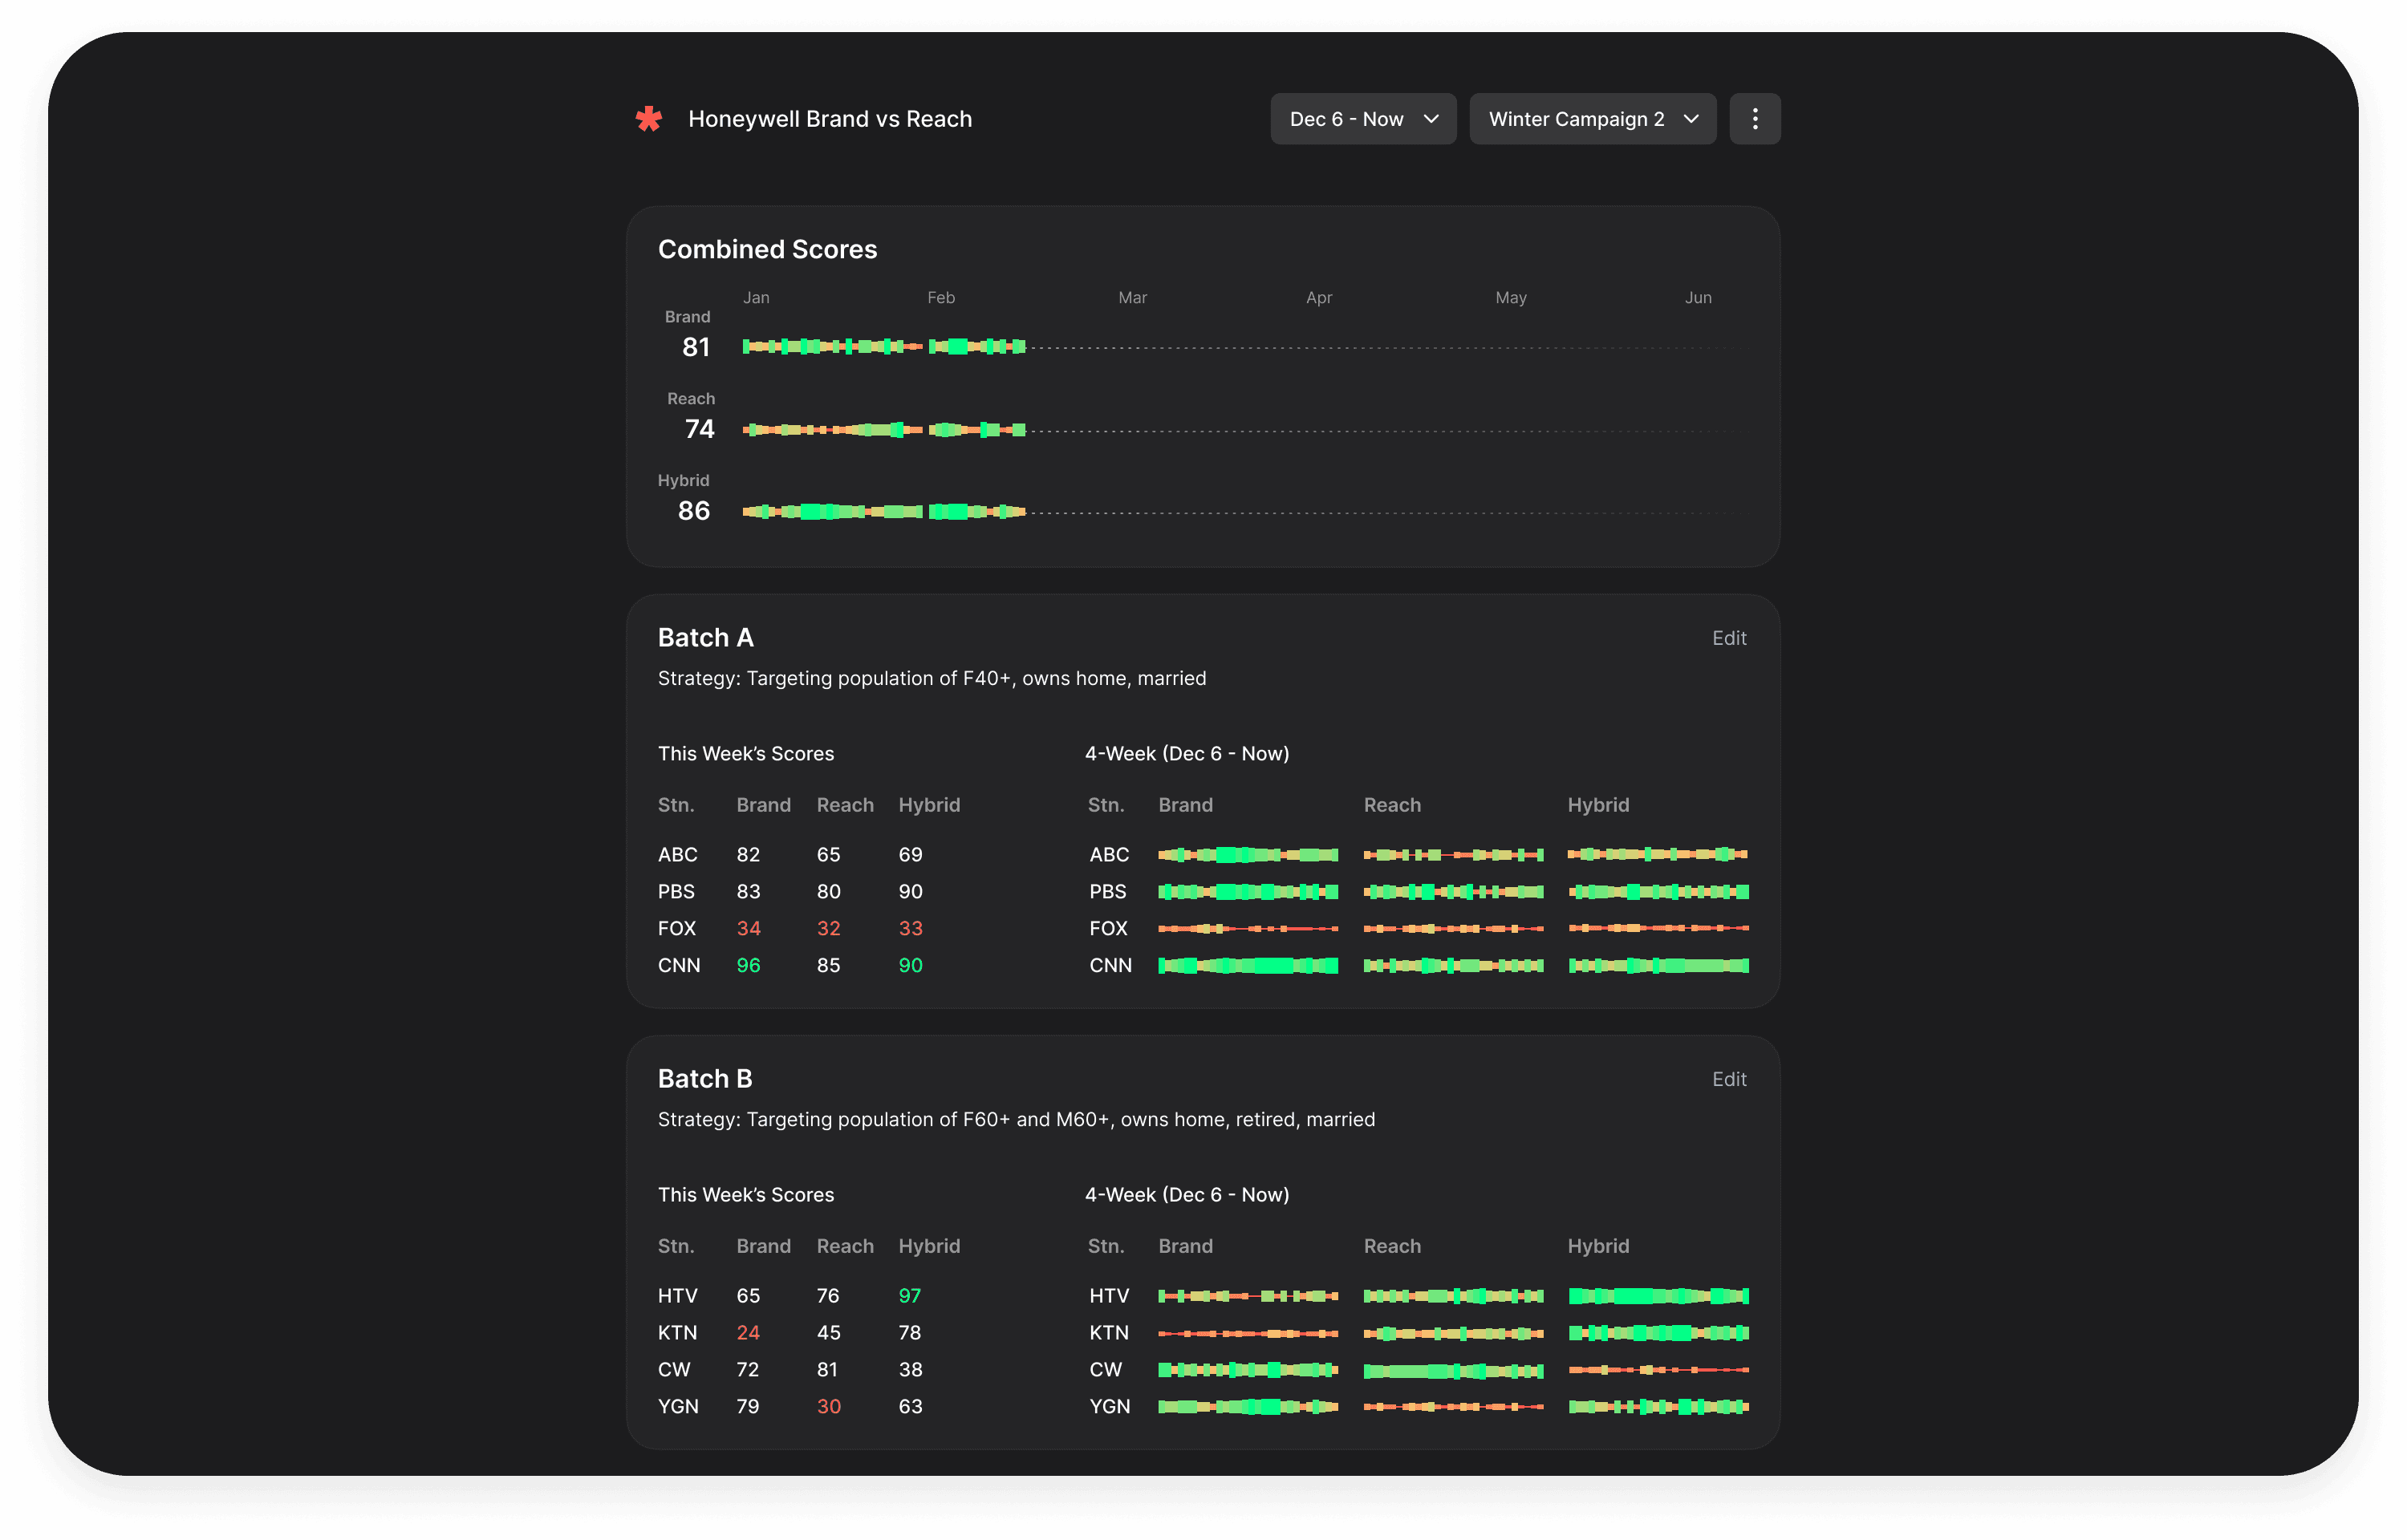Click Edit on the Batch A card

click(x=1728, y=638)
